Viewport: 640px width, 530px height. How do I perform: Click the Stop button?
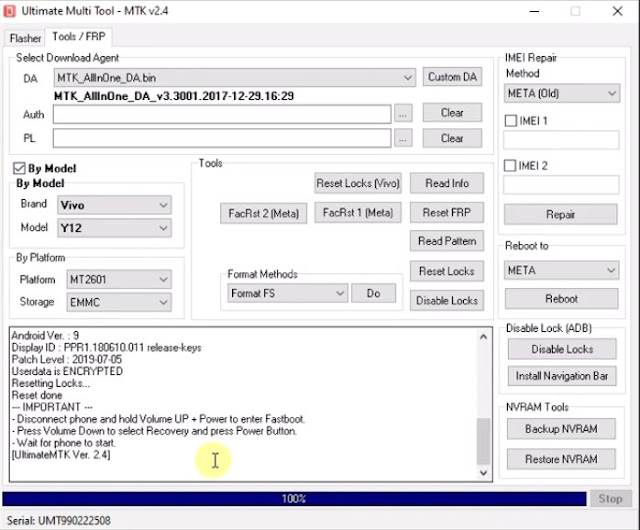[611, 499]
